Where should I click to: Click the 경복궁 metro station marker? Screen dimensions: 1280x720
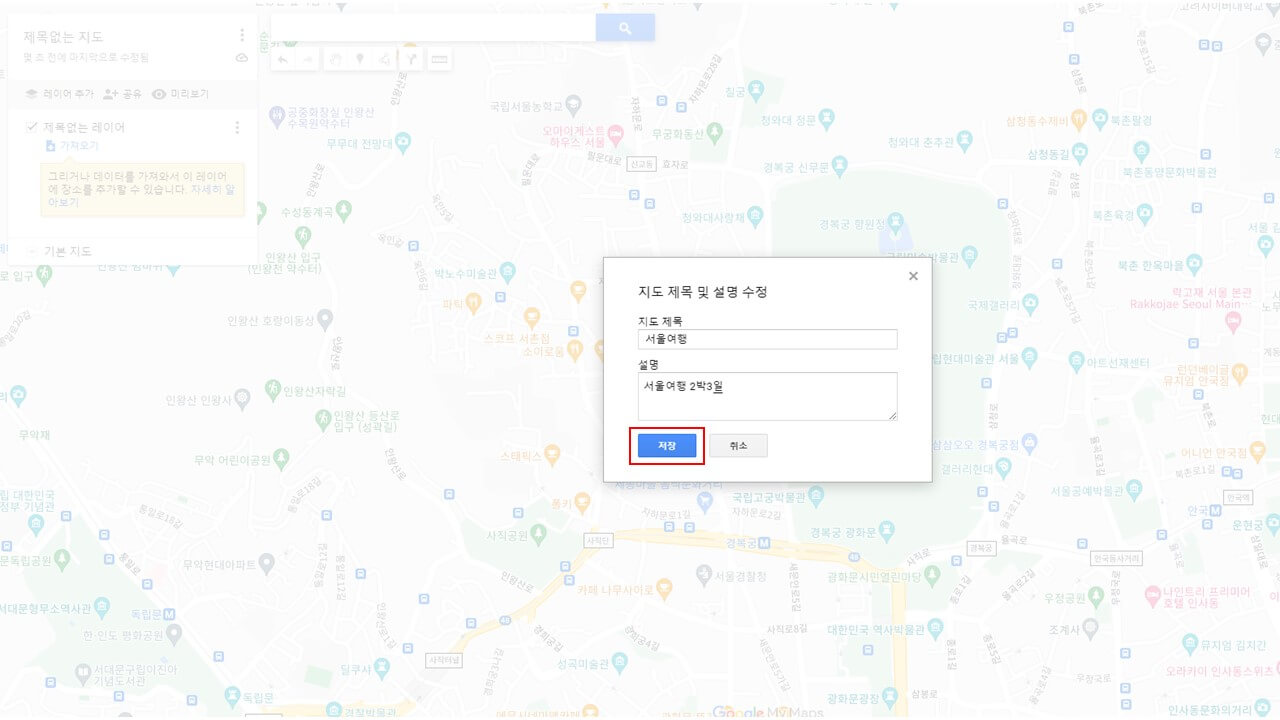point(763,543)
